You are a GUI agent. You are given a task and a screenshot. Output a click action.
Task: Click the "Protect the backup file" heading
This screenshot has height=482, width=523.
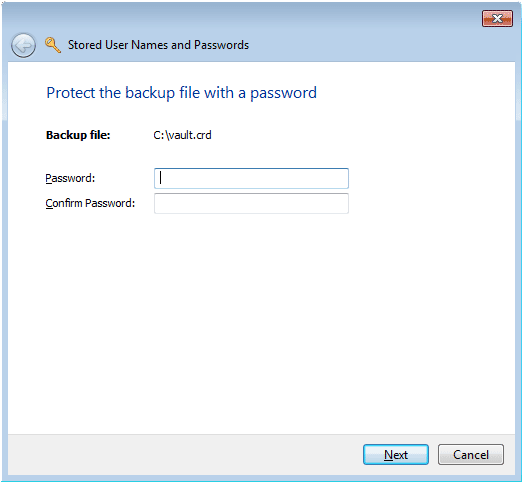pos(181,93)
